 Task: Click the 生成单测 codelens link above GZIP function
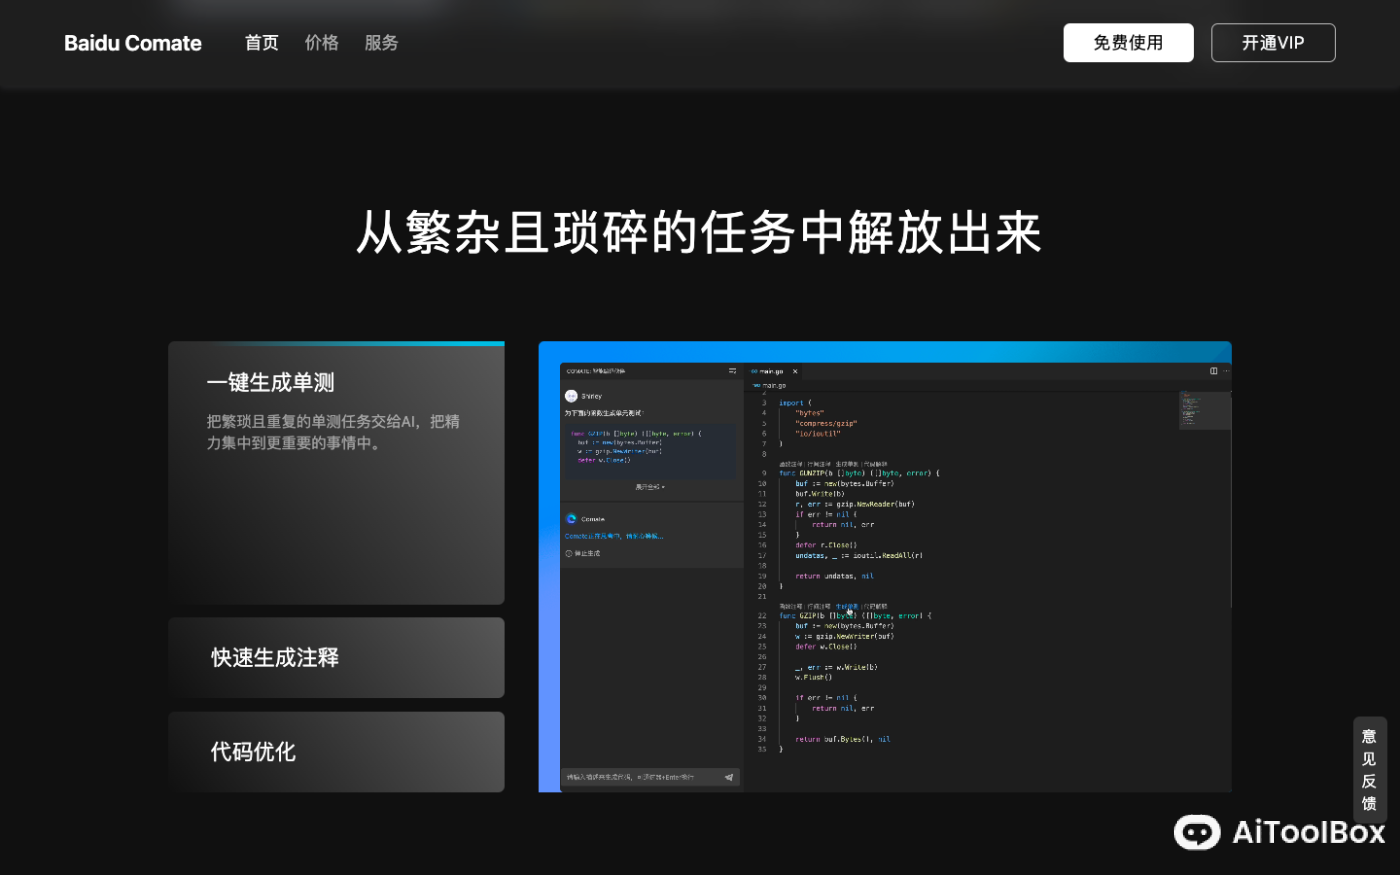coord(846,607)
